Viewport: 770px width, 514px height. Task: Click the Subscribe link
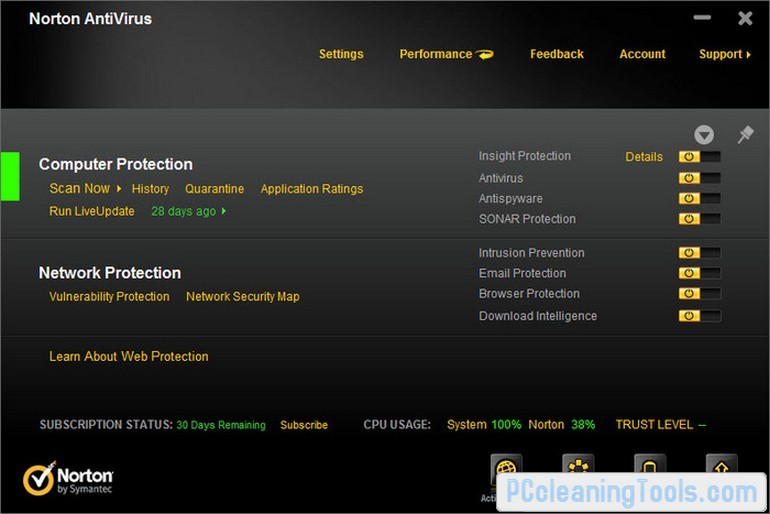click(x=304, y=425)
